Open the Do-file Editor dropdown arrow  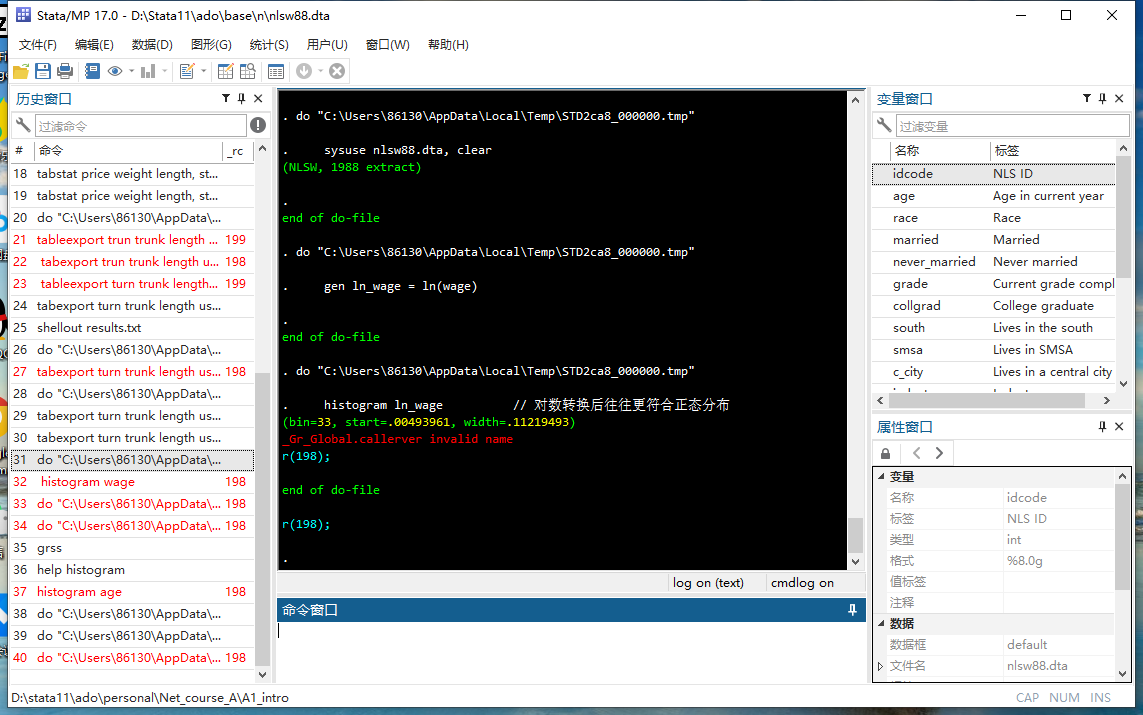204,71
